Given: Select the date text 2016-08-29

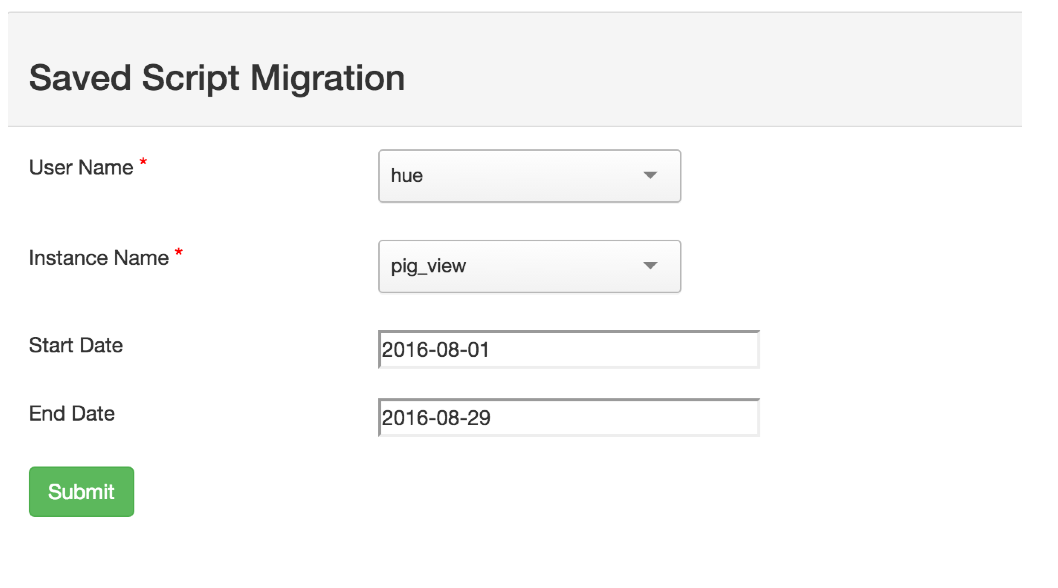Looking at the screenshot, I should tap(437, 417).
